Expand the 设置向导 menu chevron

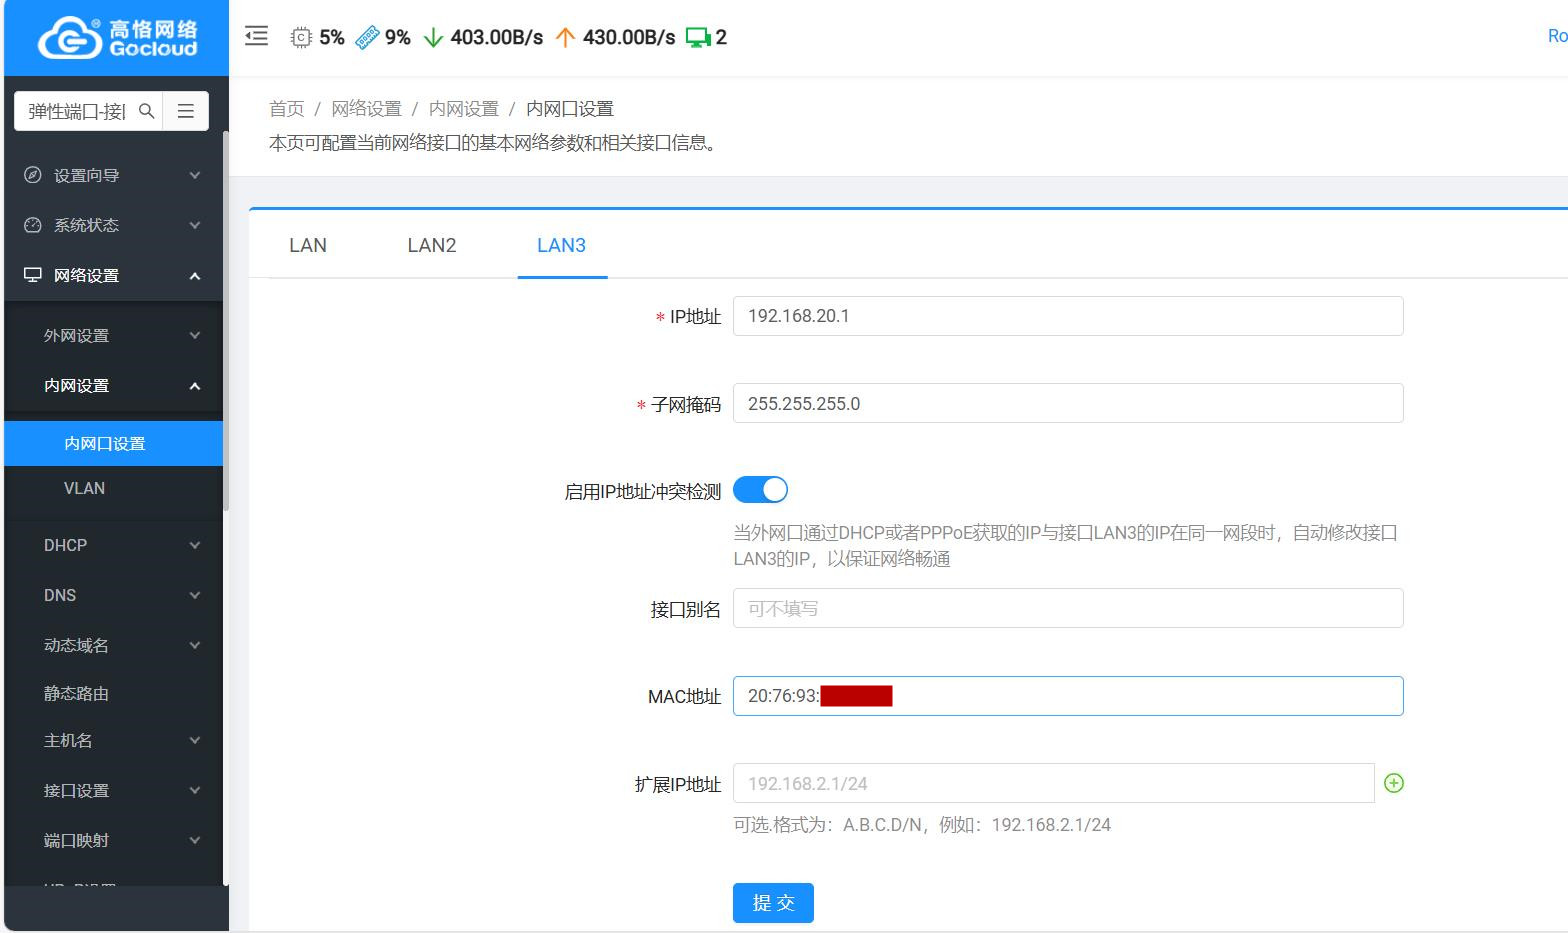[x=195, y=175]
